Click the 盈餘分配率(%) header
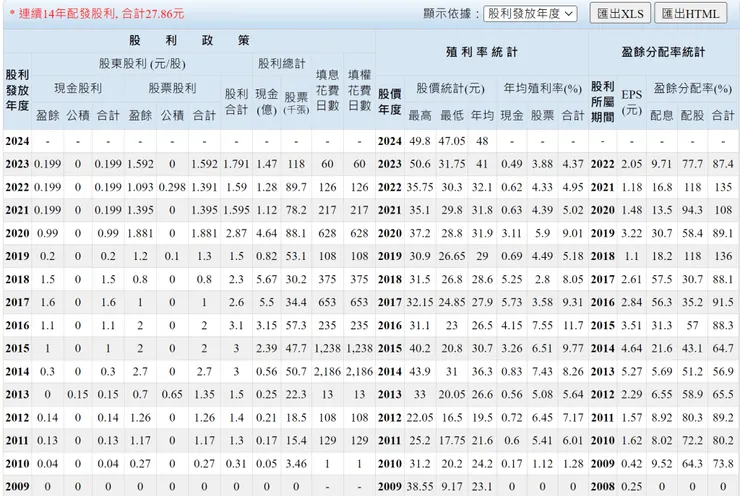740x496 pixels. pos(692,88)
